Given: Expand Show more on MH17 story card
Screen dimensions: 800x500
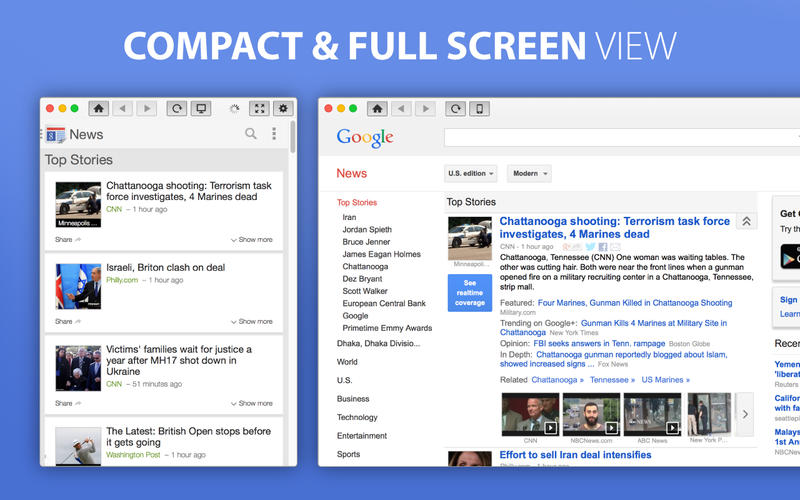Looking at the screenshot, I should [x=252, y=403].
